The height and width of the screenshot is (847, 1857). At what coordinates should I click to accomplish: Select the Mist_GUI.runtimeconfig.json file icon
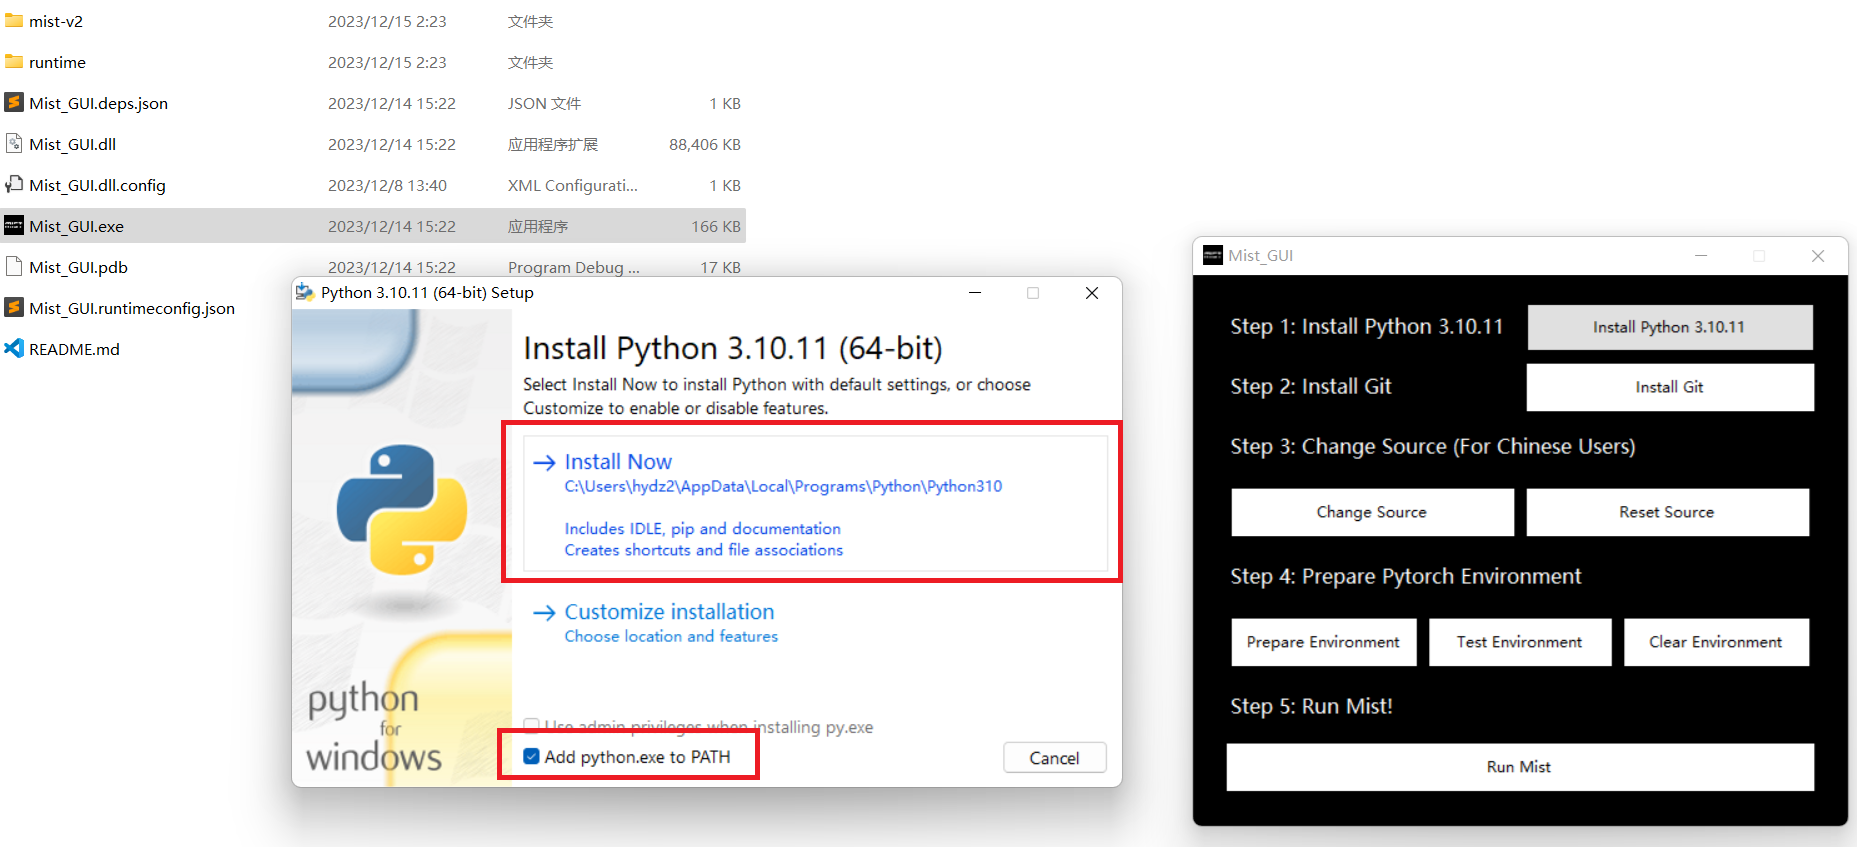[14, 308]
